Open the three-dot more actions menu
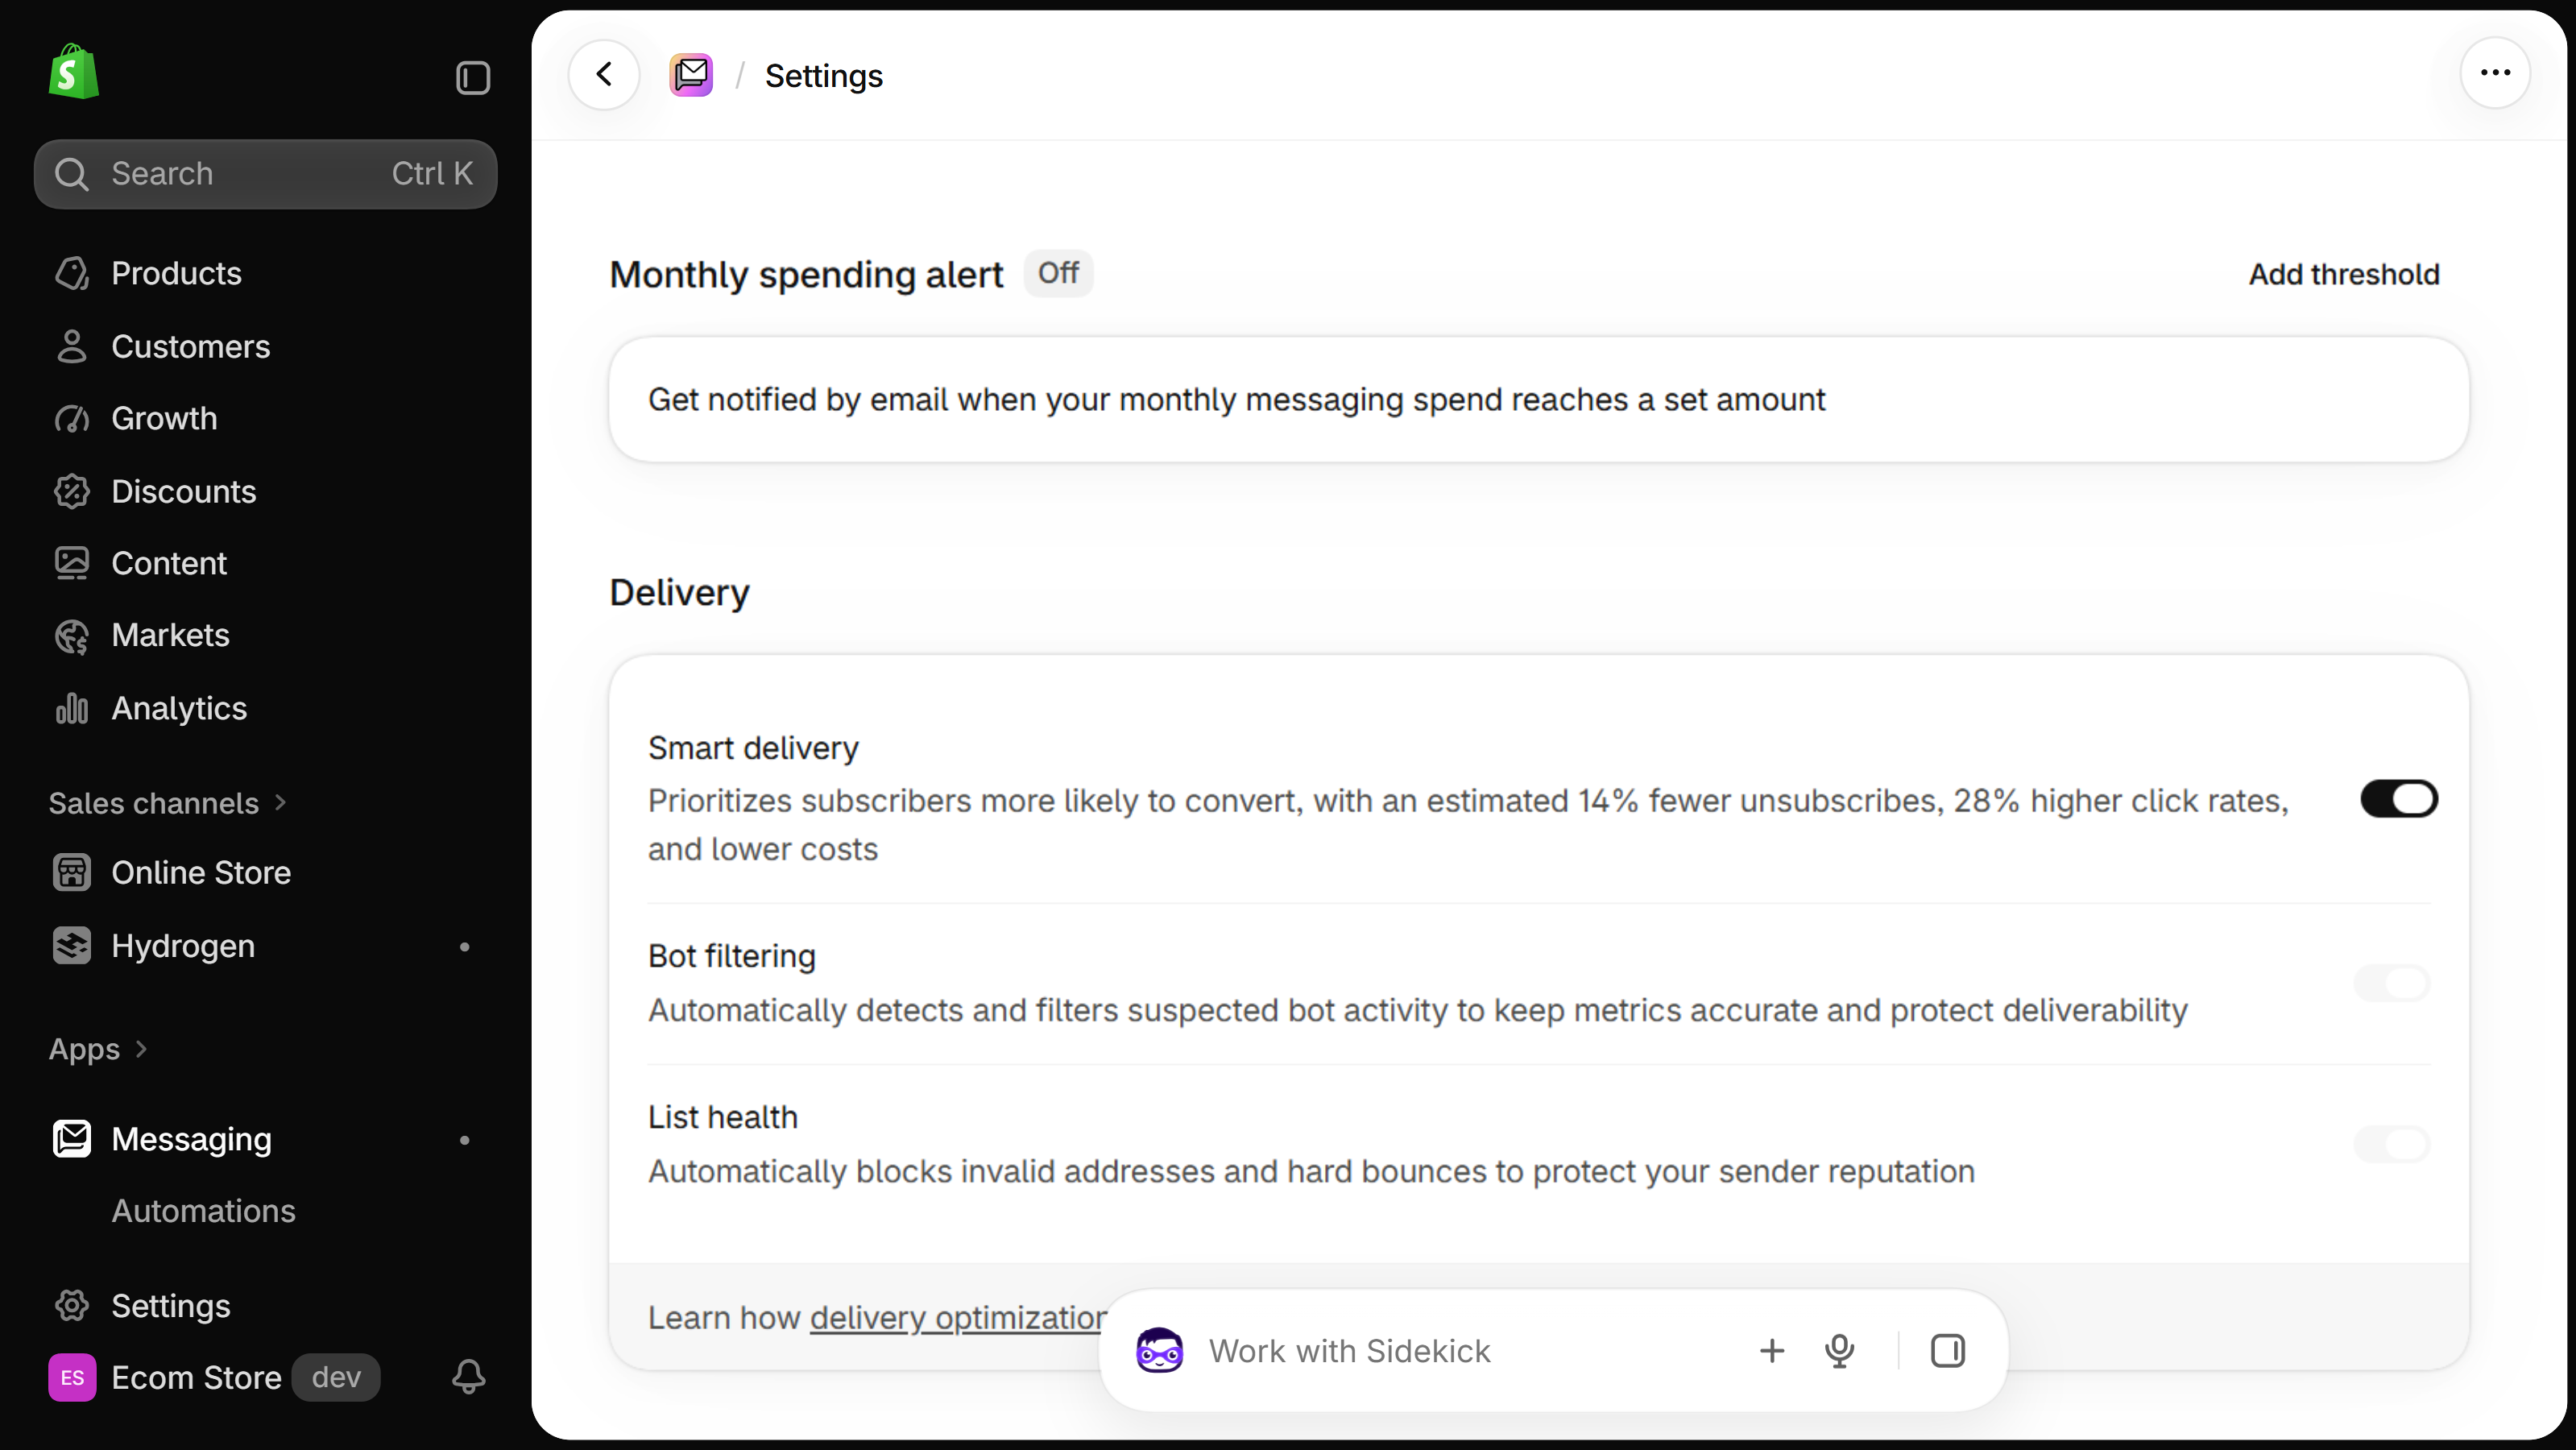 [x=2495, y=73]
